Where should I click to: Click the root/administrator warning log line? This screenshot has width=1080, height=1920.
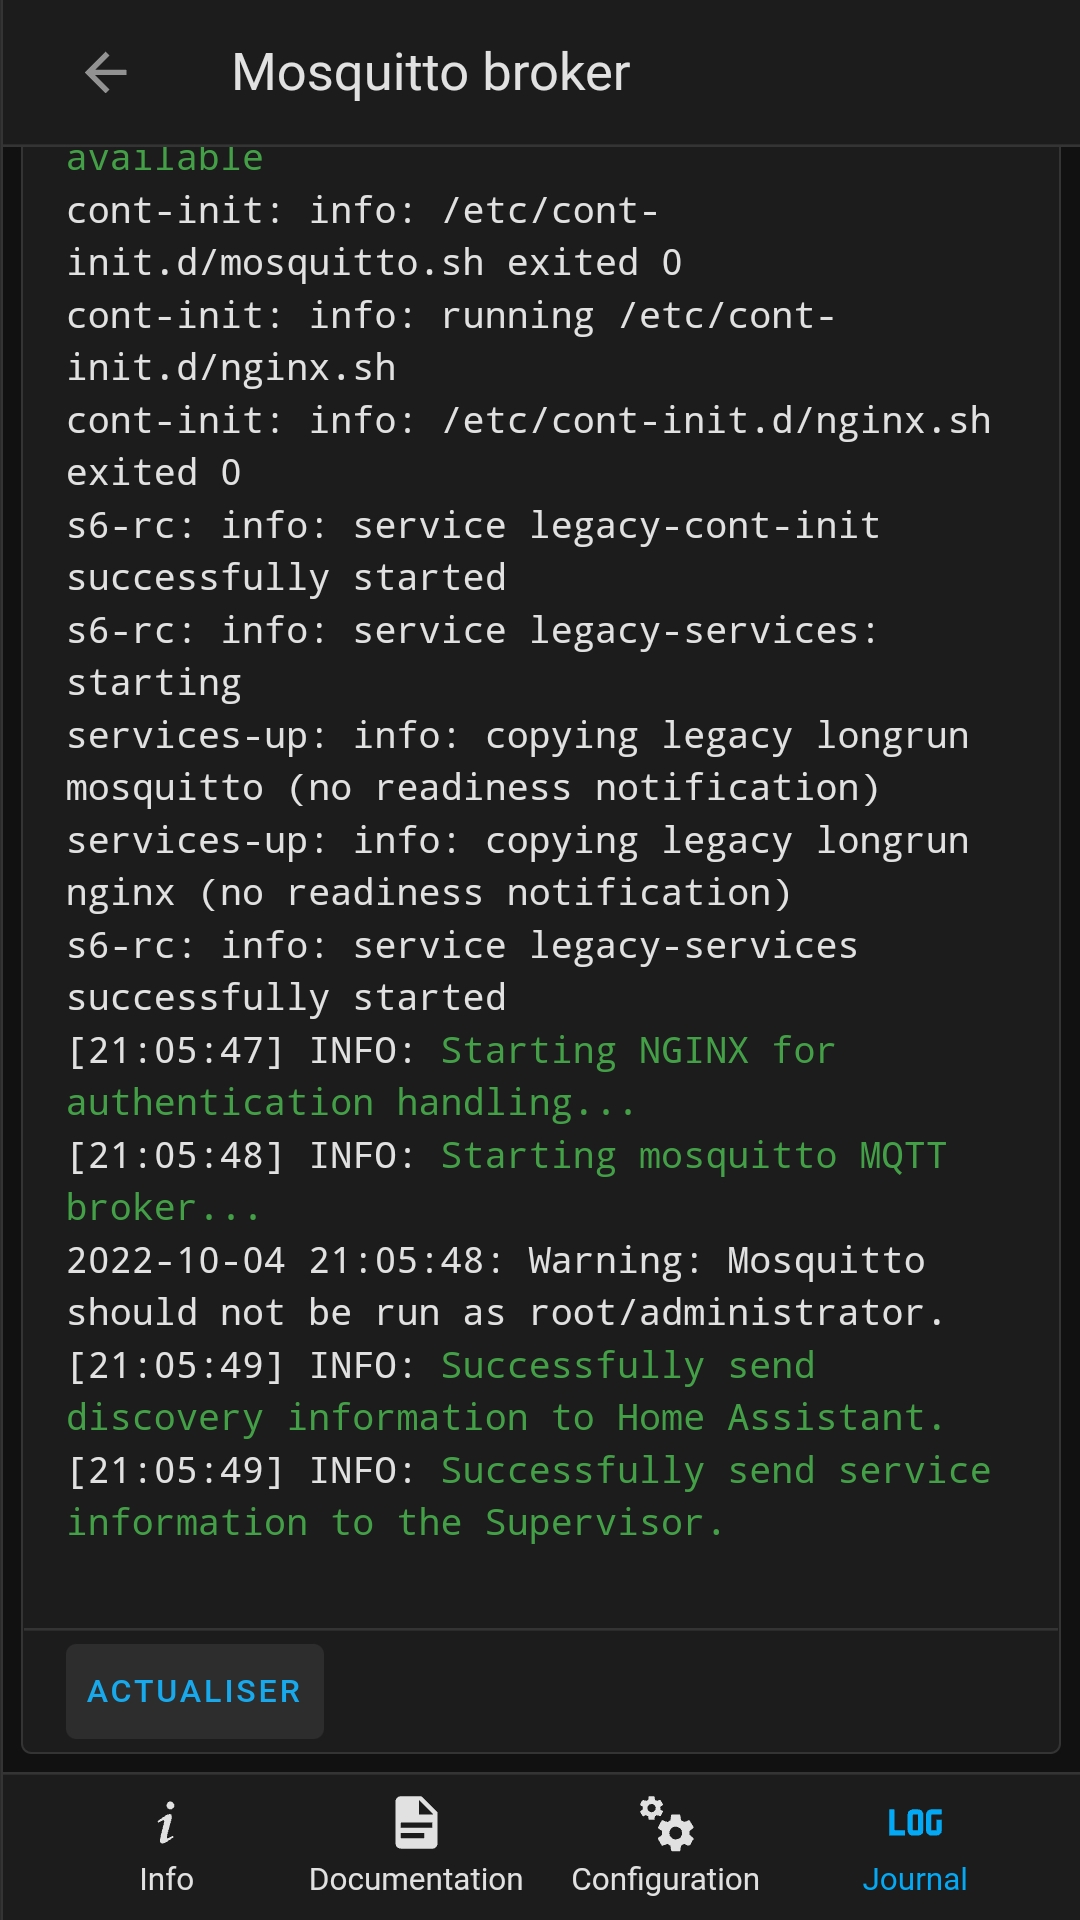click(506, 1287)
